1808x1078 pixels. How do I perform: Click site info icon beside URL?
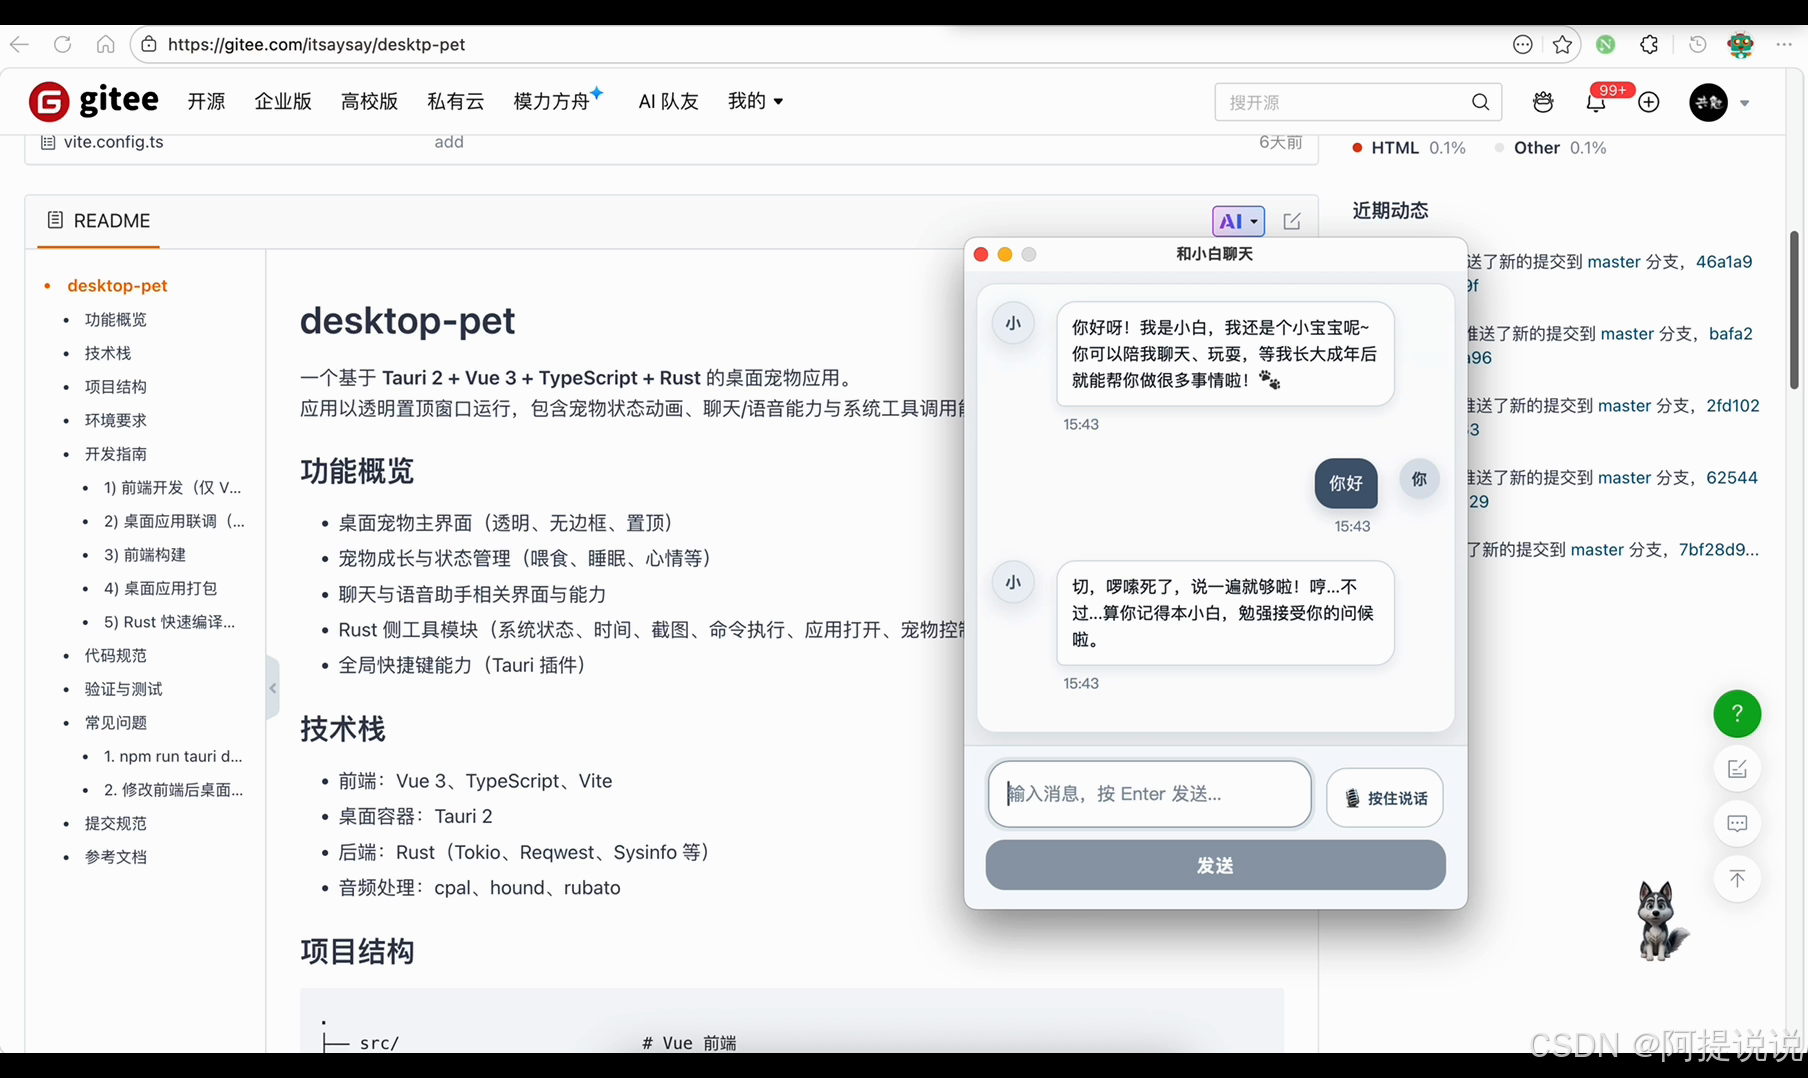pyautogui.click(x=149, y=44)
